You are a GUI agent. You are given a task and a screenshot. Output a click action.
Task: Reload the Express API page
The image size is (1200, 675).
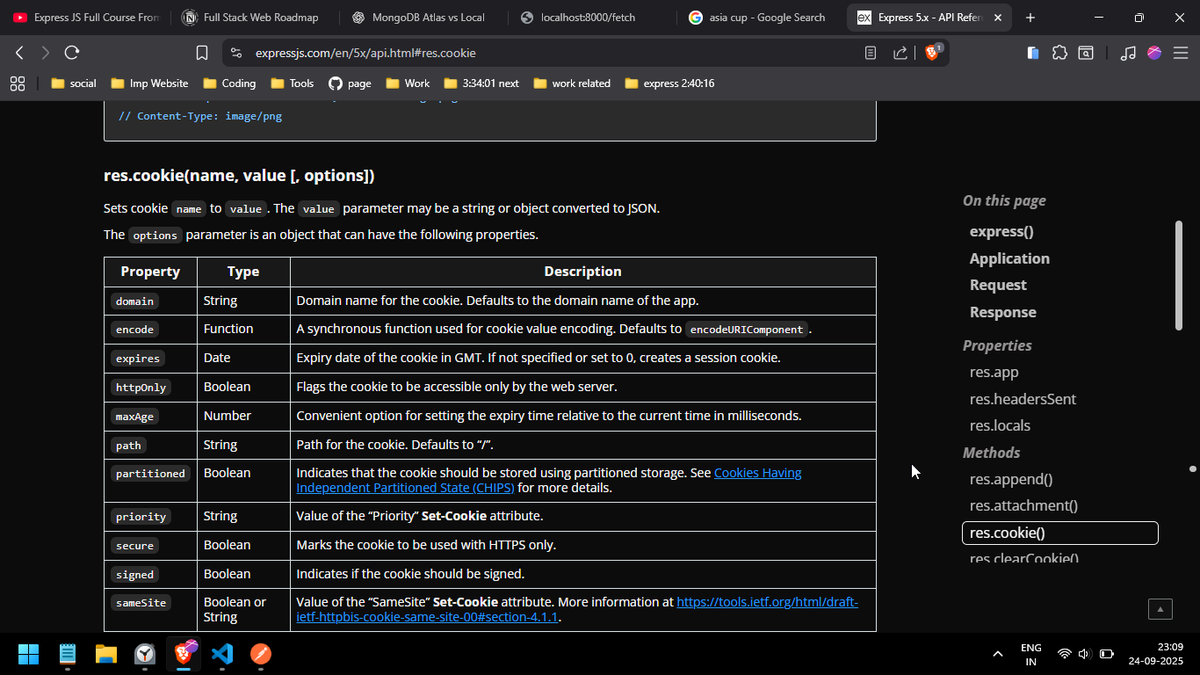click(x=71, y=52)
